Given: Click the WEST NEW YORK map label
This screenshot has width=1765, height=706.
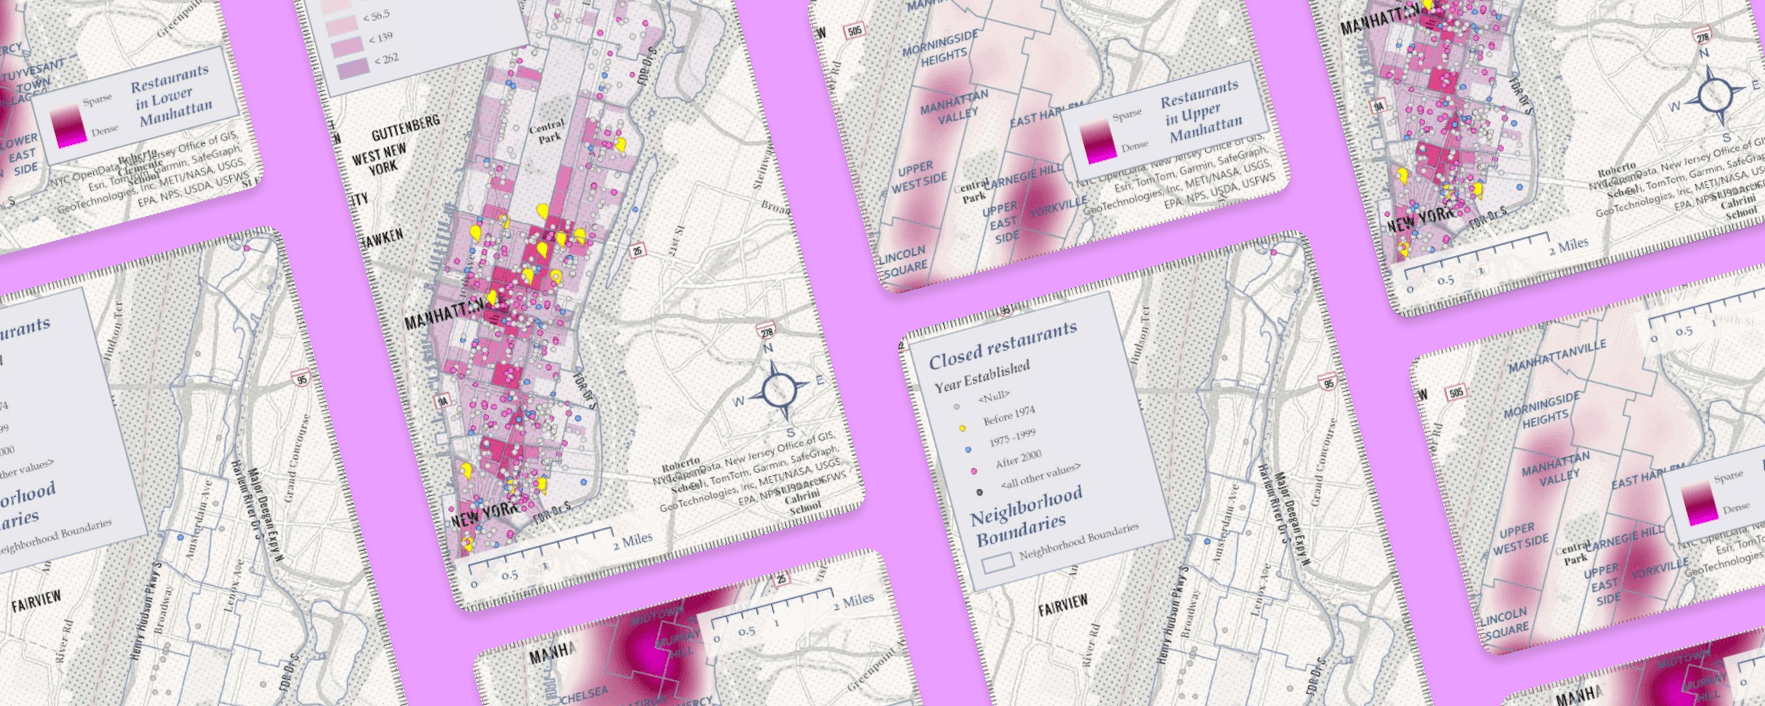Looking at the screenshot, I should (x=380, y=161).
